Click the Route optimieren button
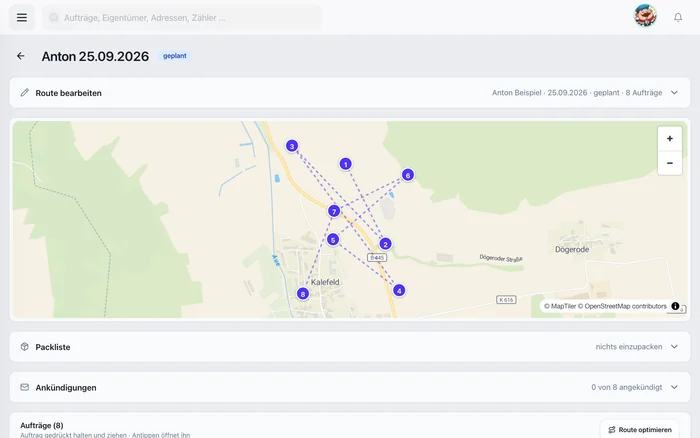Image resolution: width=700 pixels, height=438 pixels. click(x=639, y=430)
